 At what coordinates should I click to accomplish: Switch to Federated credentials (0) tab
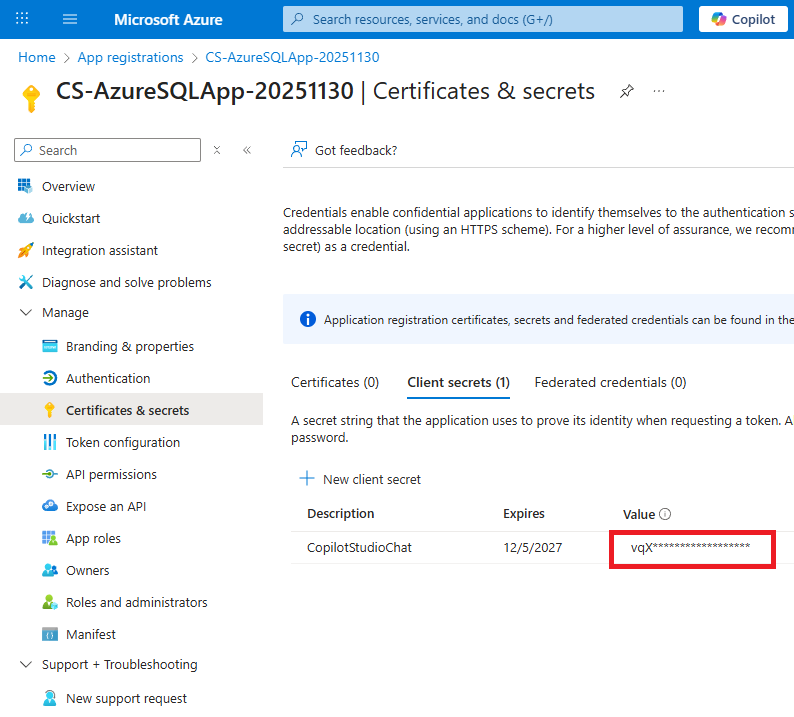click(x=610, y=382)
